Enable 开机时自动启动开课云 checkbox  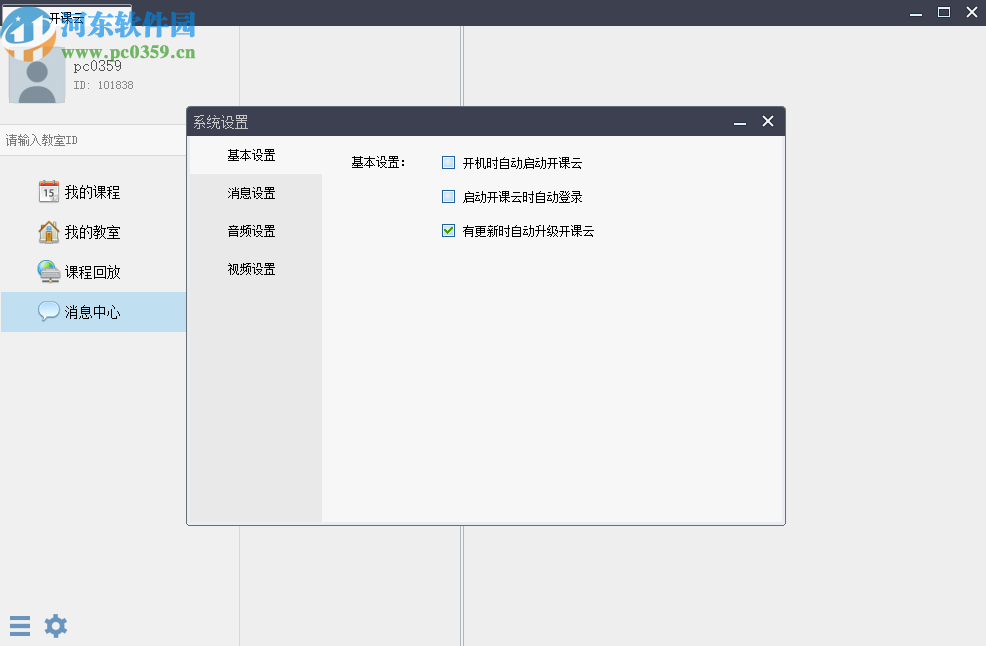(x=447, y=161)
